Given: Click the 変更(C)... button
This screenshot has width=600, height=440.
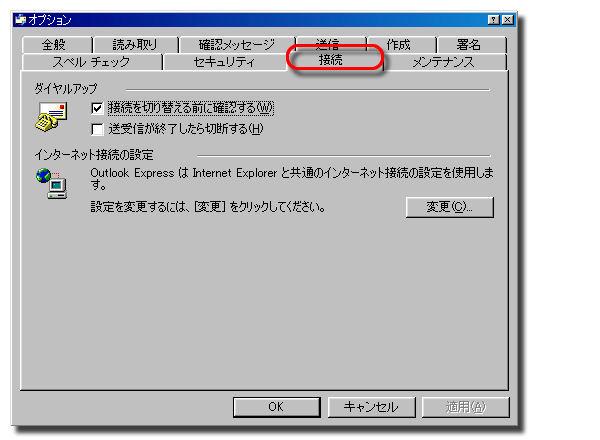Looking at the screenshot, I should (450, 207).
